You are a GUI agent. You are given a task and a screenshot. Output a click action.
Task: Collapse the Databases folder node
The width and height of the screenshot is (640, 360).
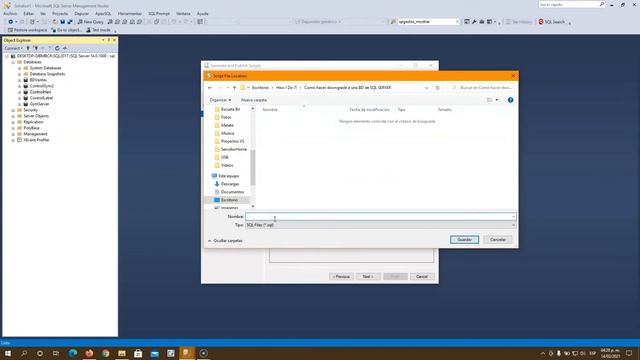point(13,62)
